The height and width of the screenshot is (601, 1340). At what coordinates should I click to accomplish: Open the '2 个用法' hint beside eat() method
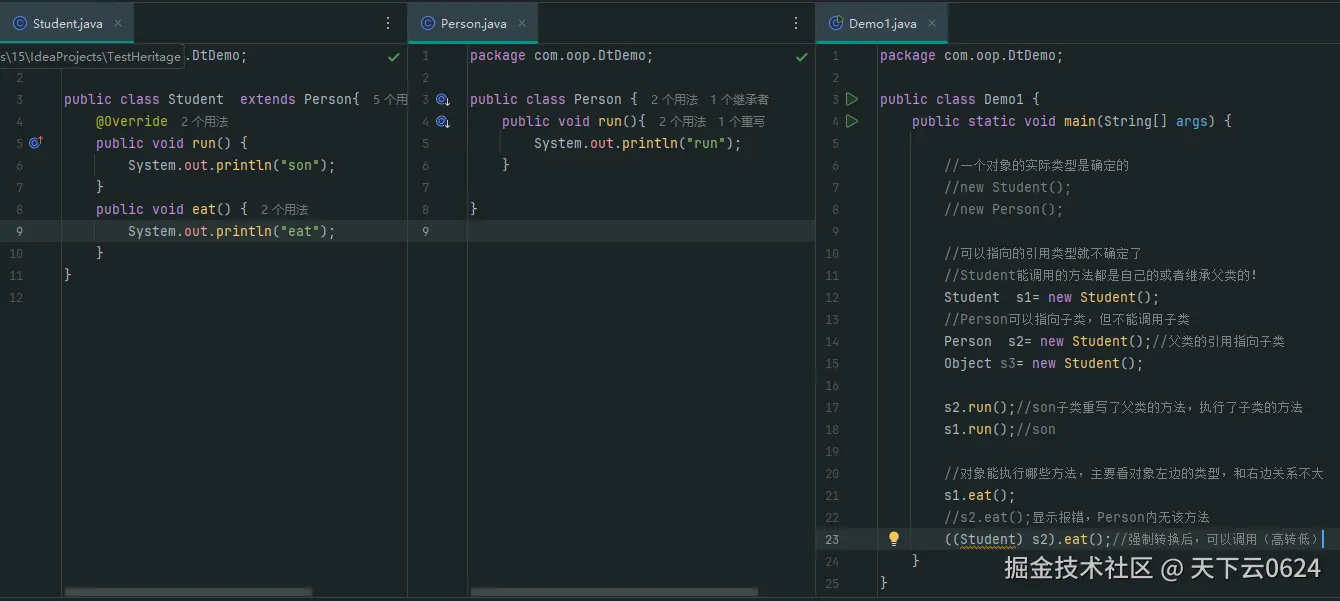coord(284,210)
